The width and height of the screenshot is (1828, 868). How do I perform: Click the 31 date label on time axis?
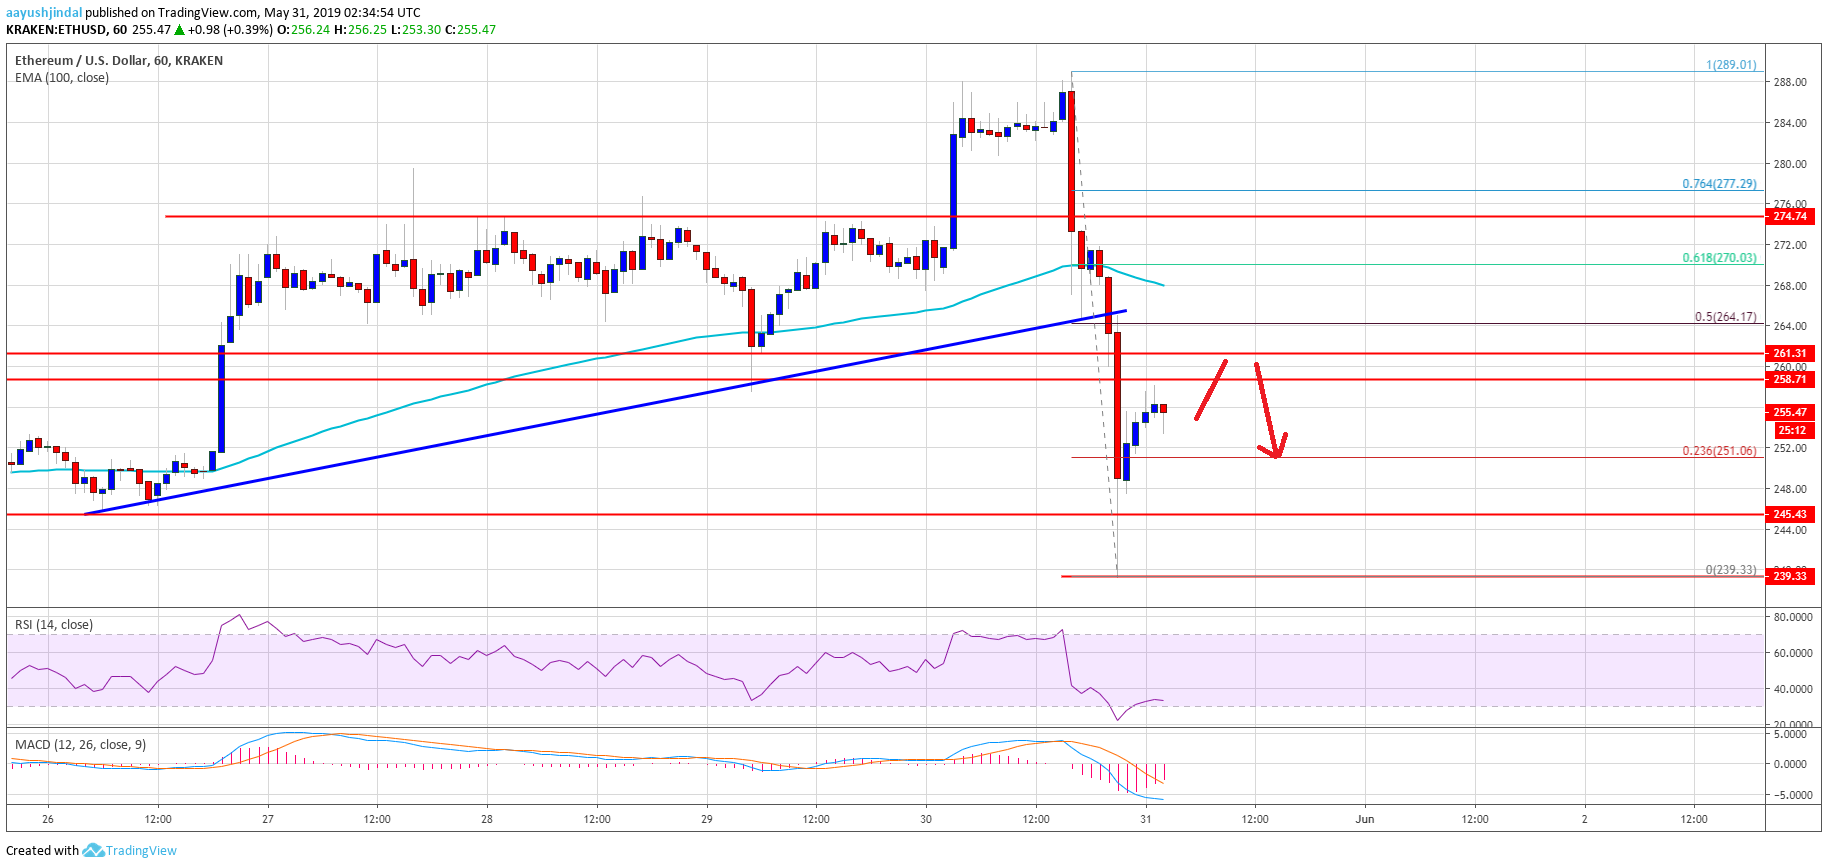point(1146,819)
